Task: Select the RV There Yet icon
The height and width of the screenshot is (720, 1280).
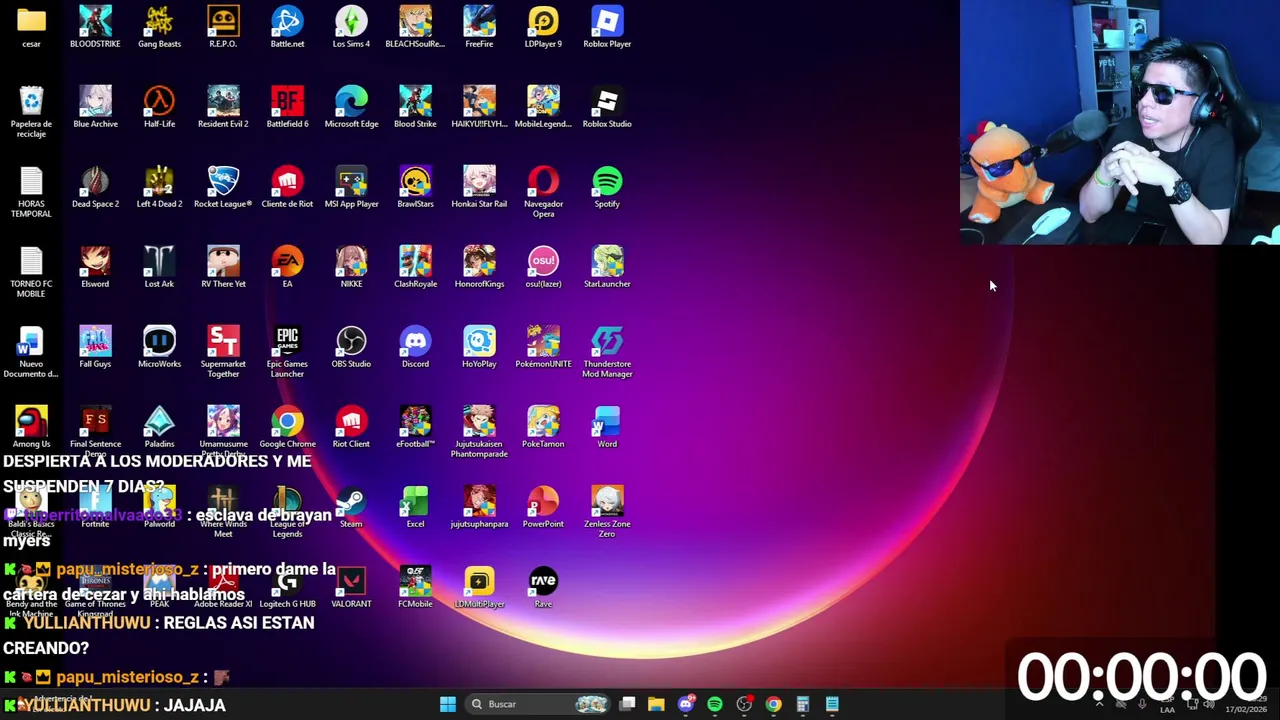Action: pyautogui.click(x=223, y=267)
